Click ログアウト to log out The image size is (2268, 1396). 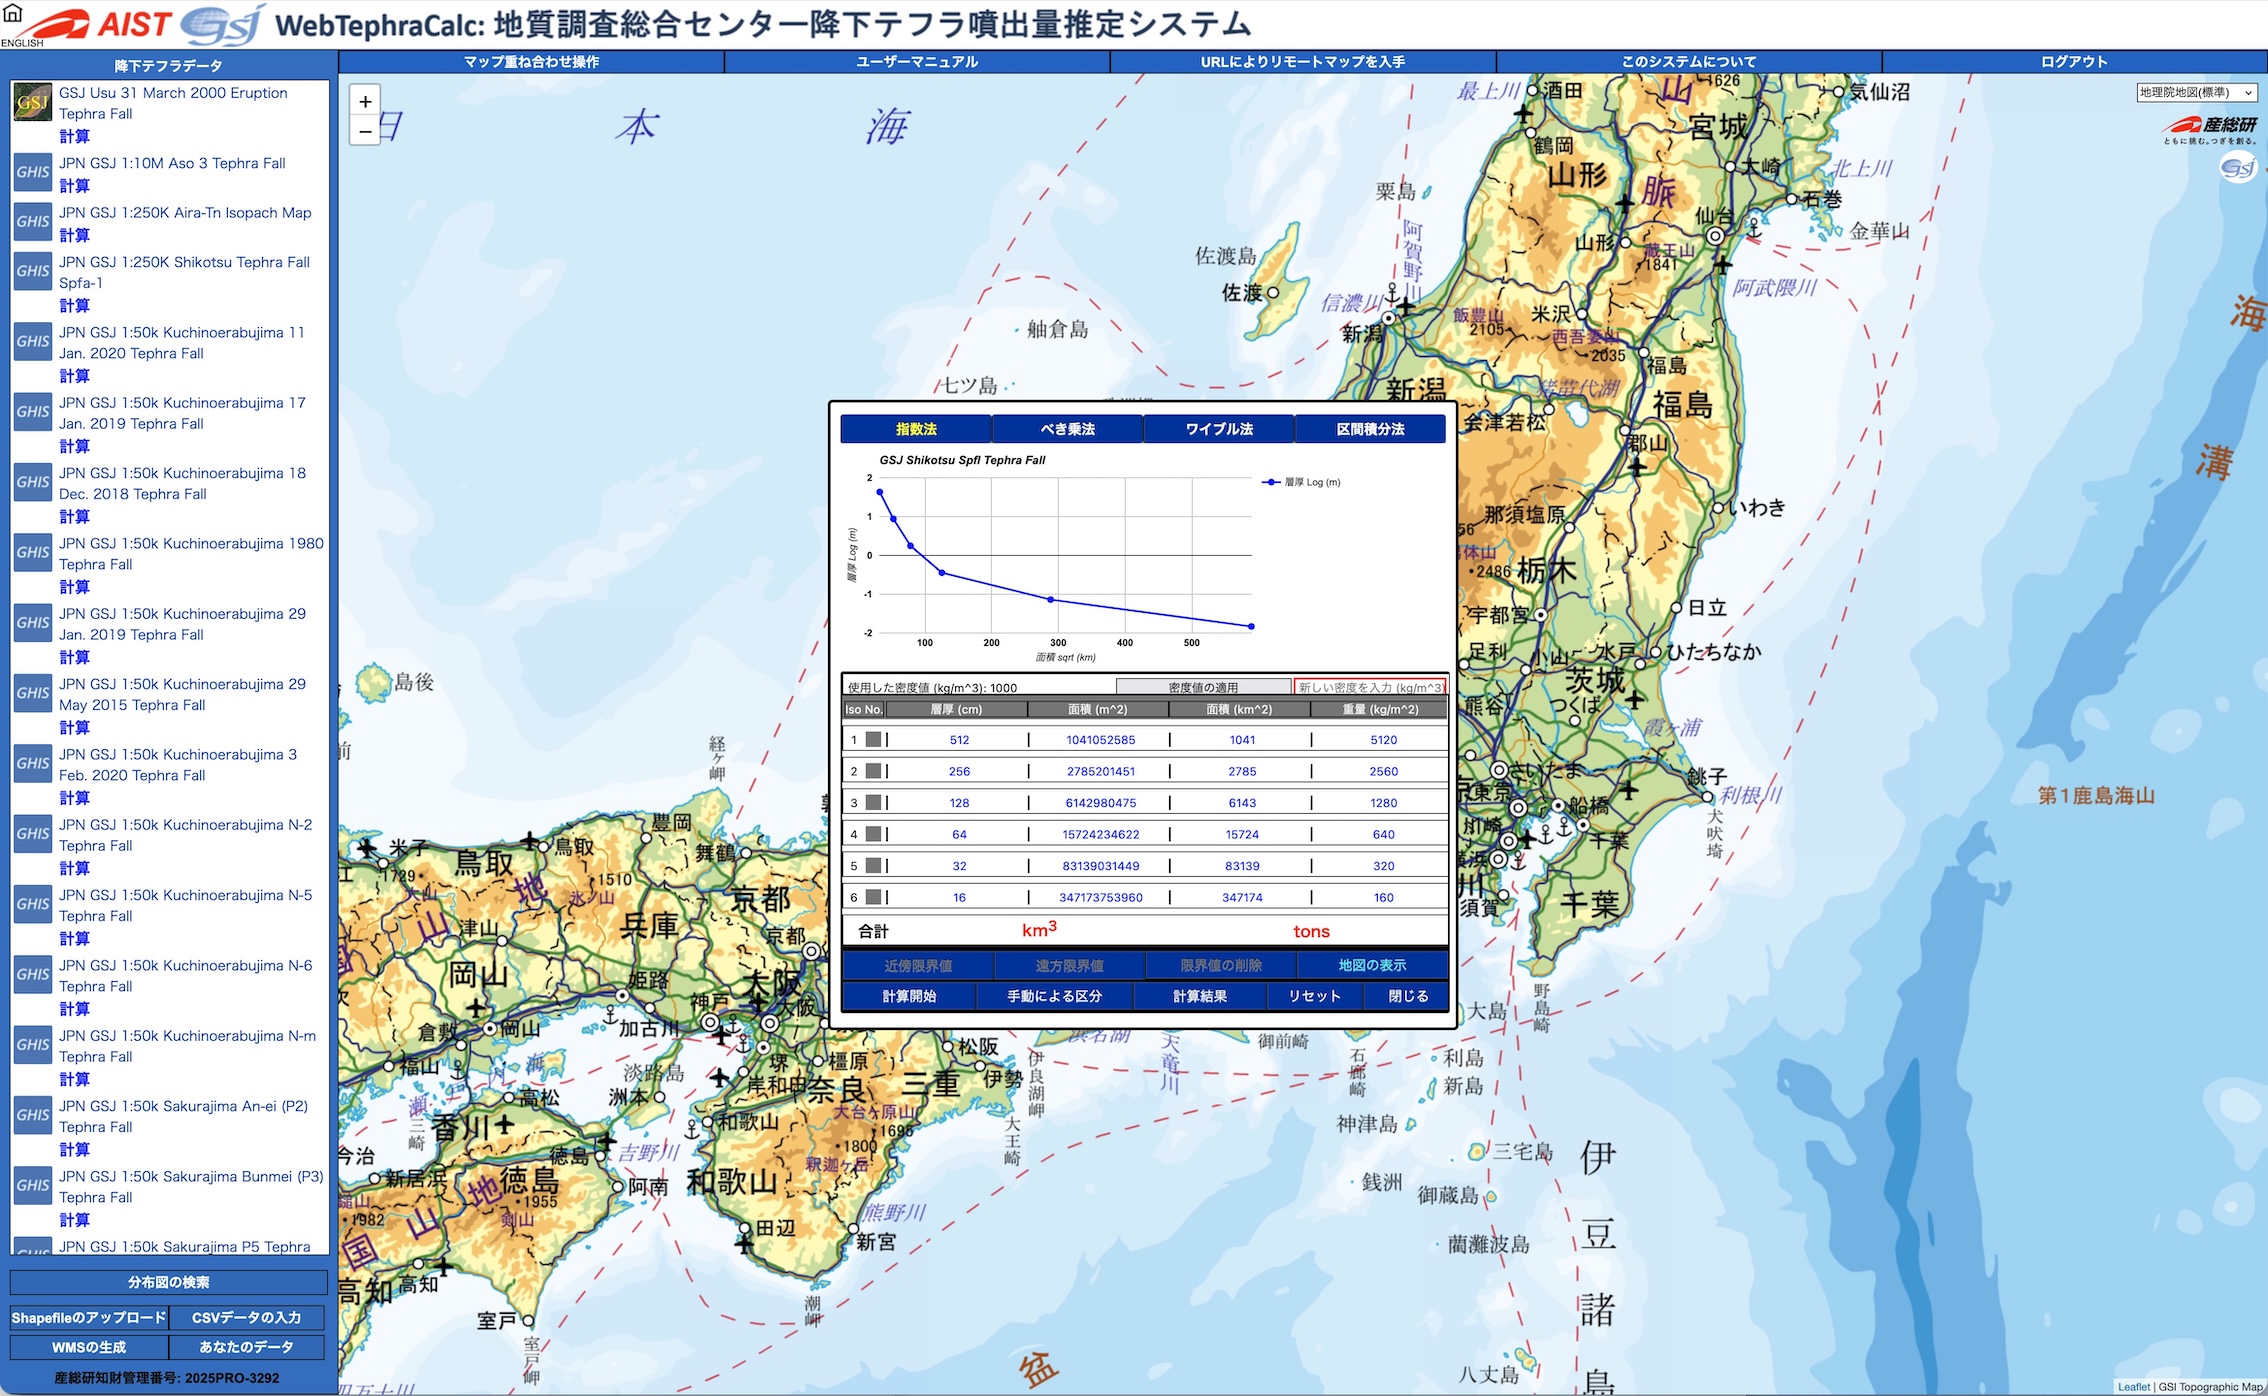(x=2074, y=62)
